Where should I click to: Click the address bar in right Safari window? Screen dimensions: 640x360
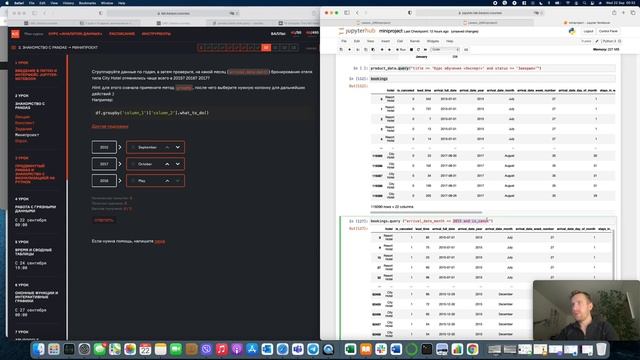click(x=480, y=13)
